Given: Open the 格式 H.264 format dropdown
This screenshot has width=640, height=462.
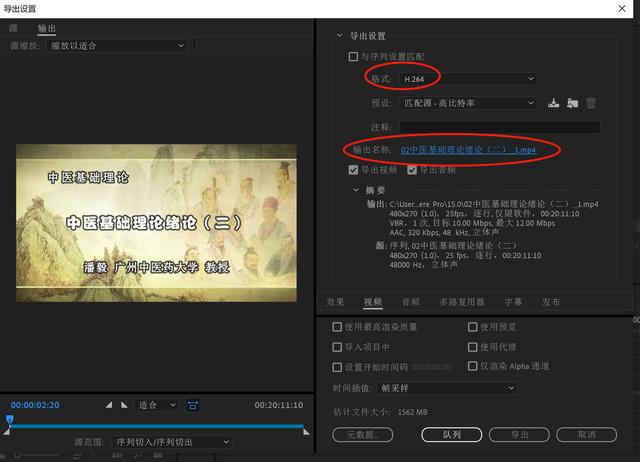Looking at the screenshot, I should point(466,78).
